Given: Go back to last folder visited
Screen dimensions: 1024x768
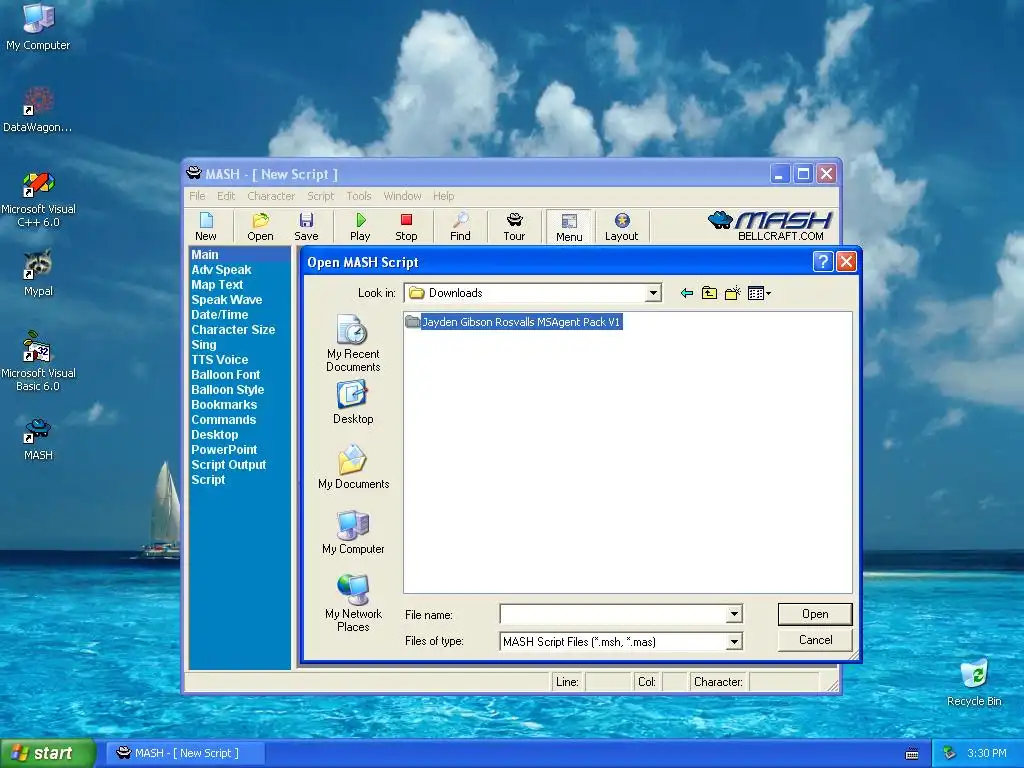Looking at the screenshot, I should click(686, 293).
